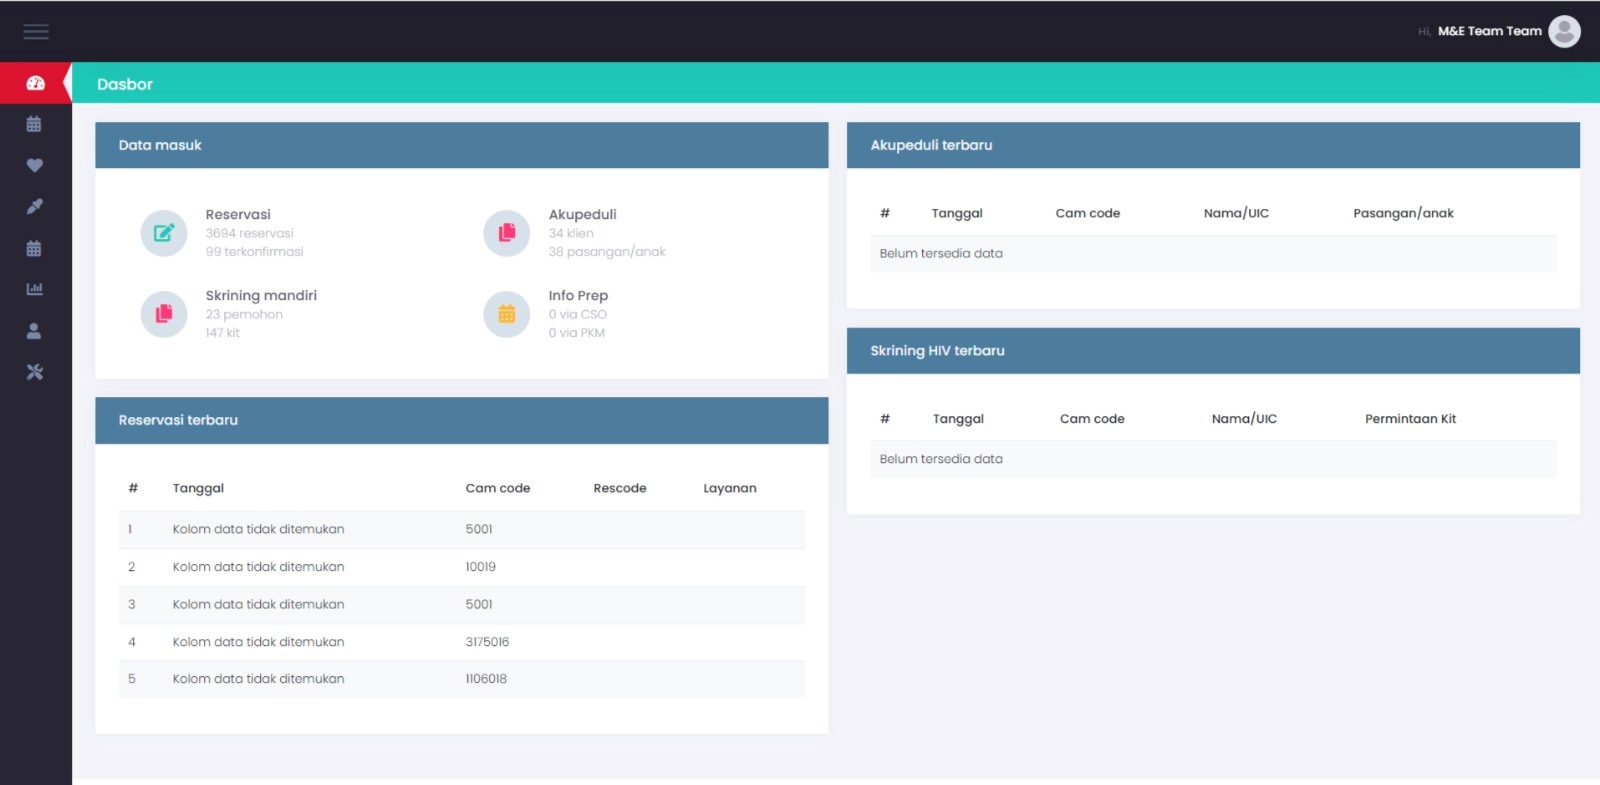
Task: Open the eyedropper icon in the sidebar
Action: 35,206
